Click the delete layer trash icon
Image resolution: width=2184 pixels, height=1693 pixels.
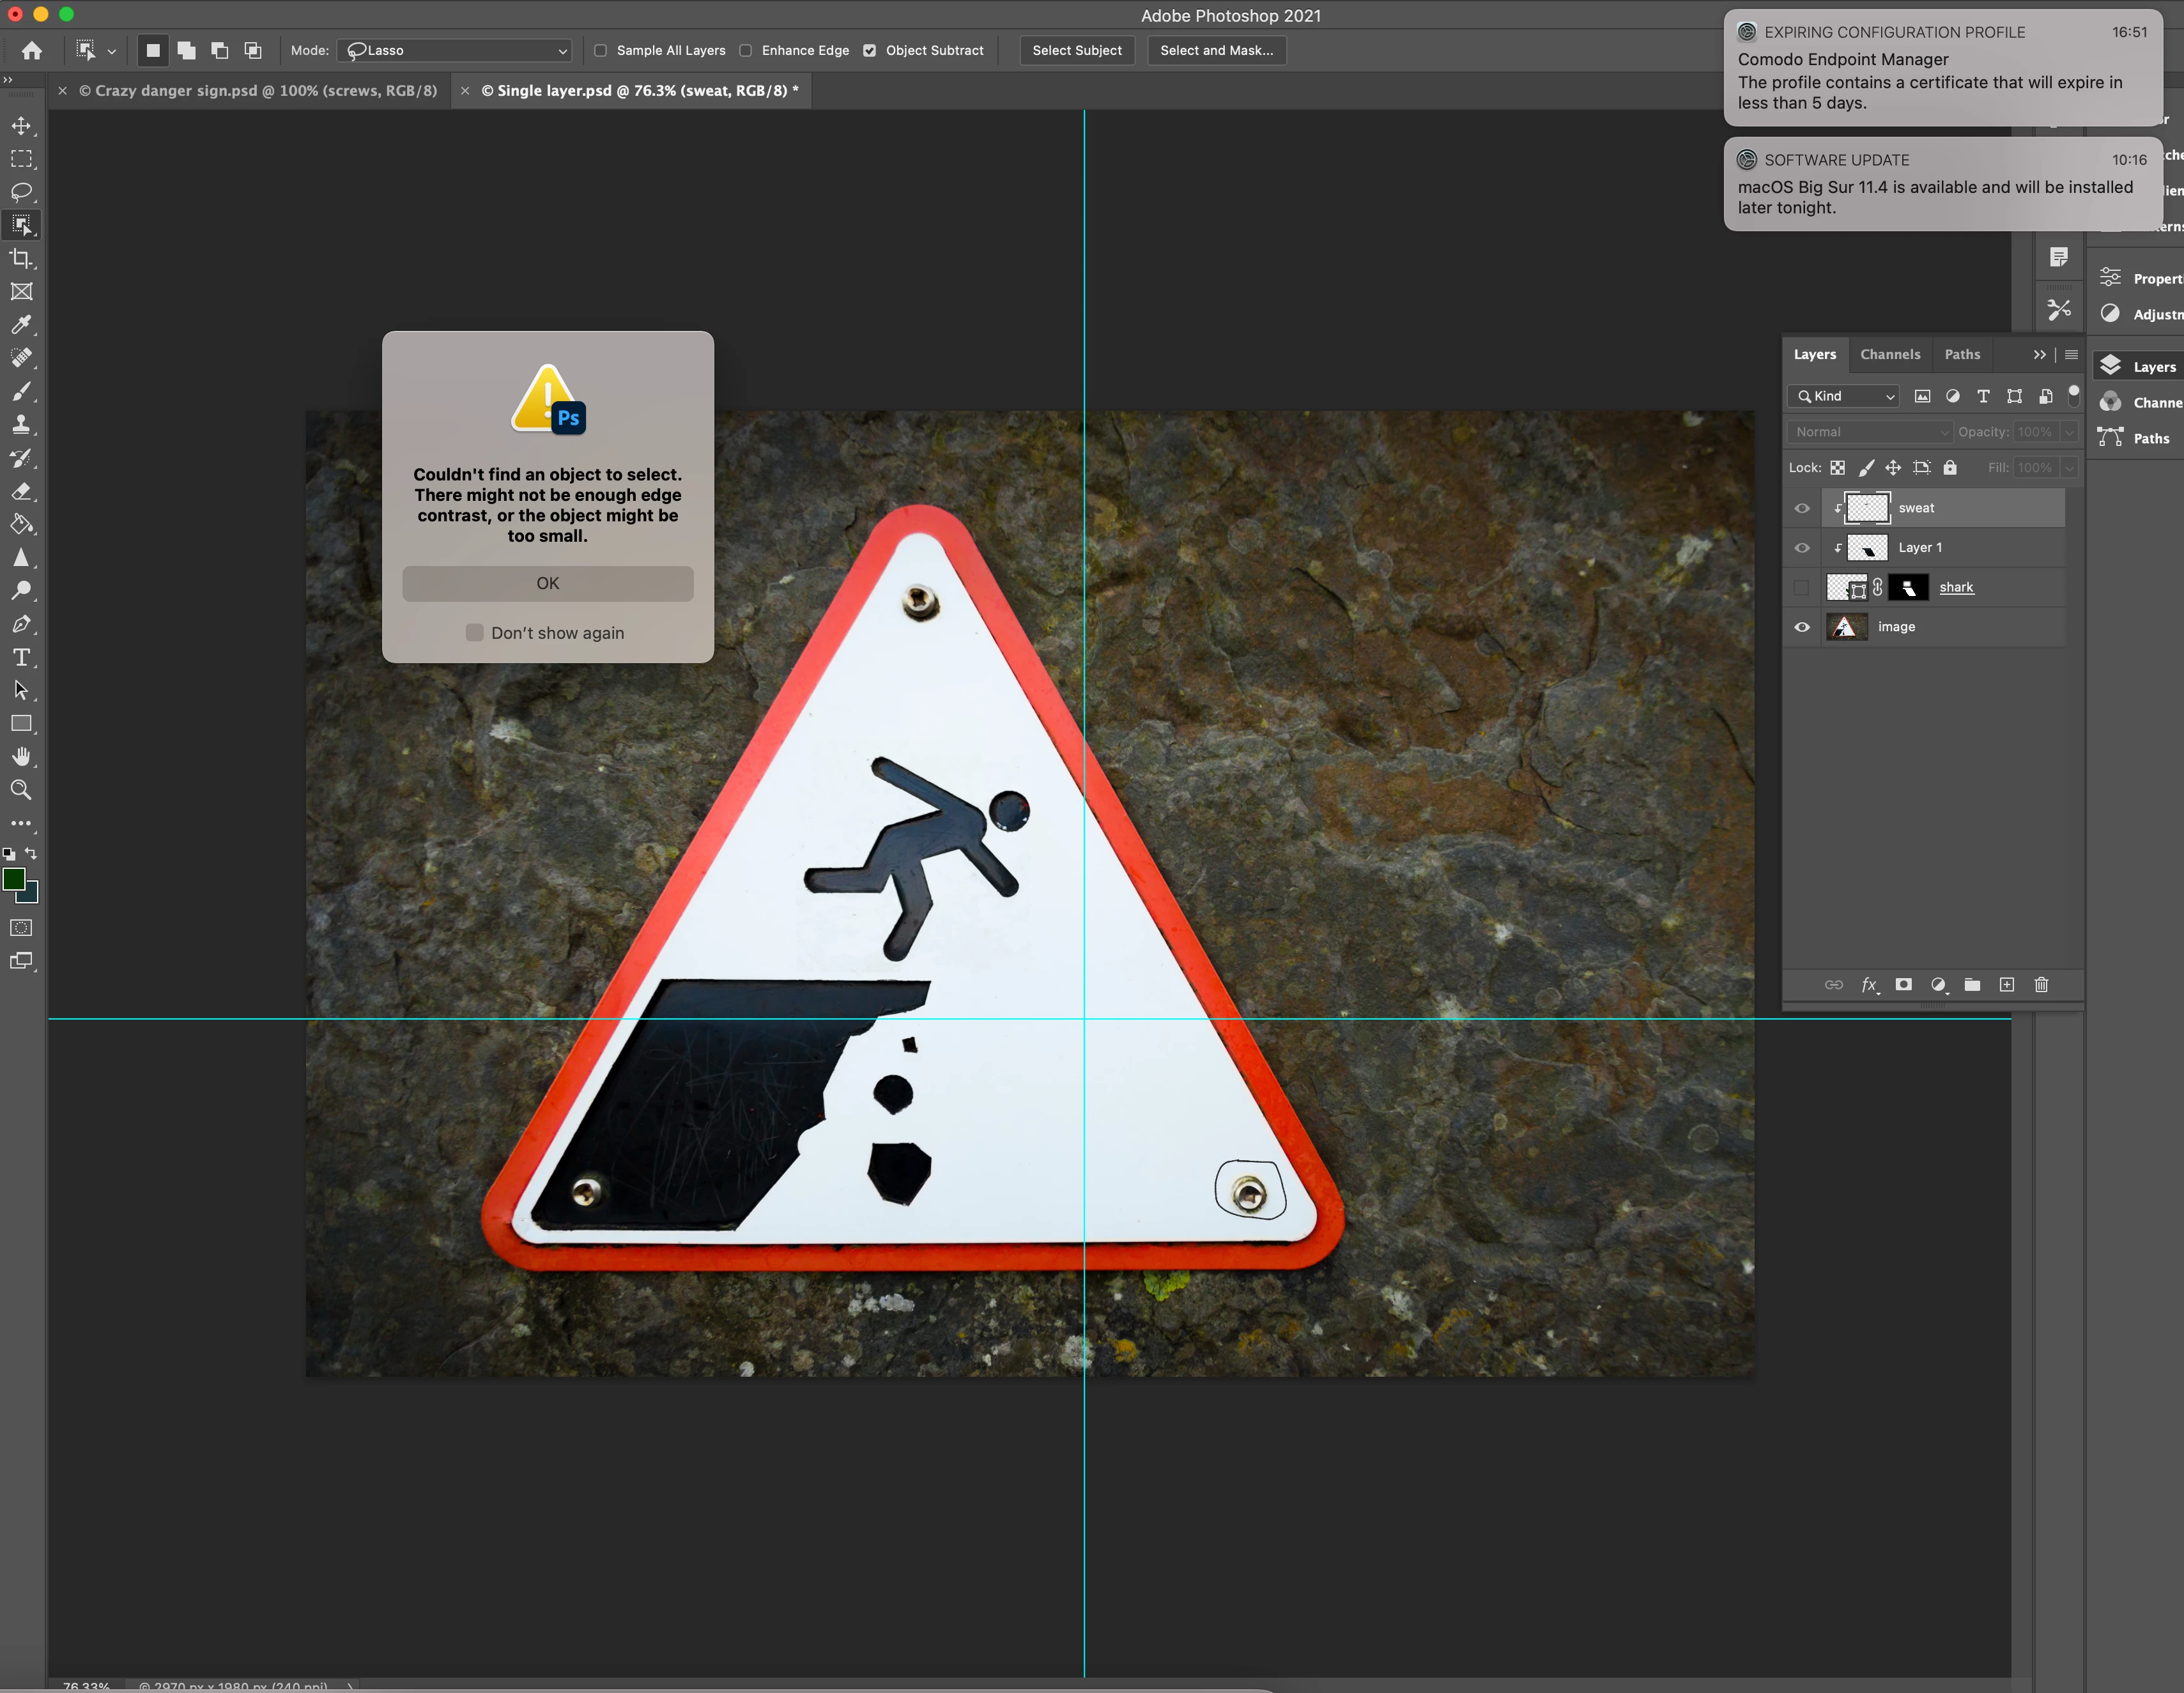pos(2041,985)
